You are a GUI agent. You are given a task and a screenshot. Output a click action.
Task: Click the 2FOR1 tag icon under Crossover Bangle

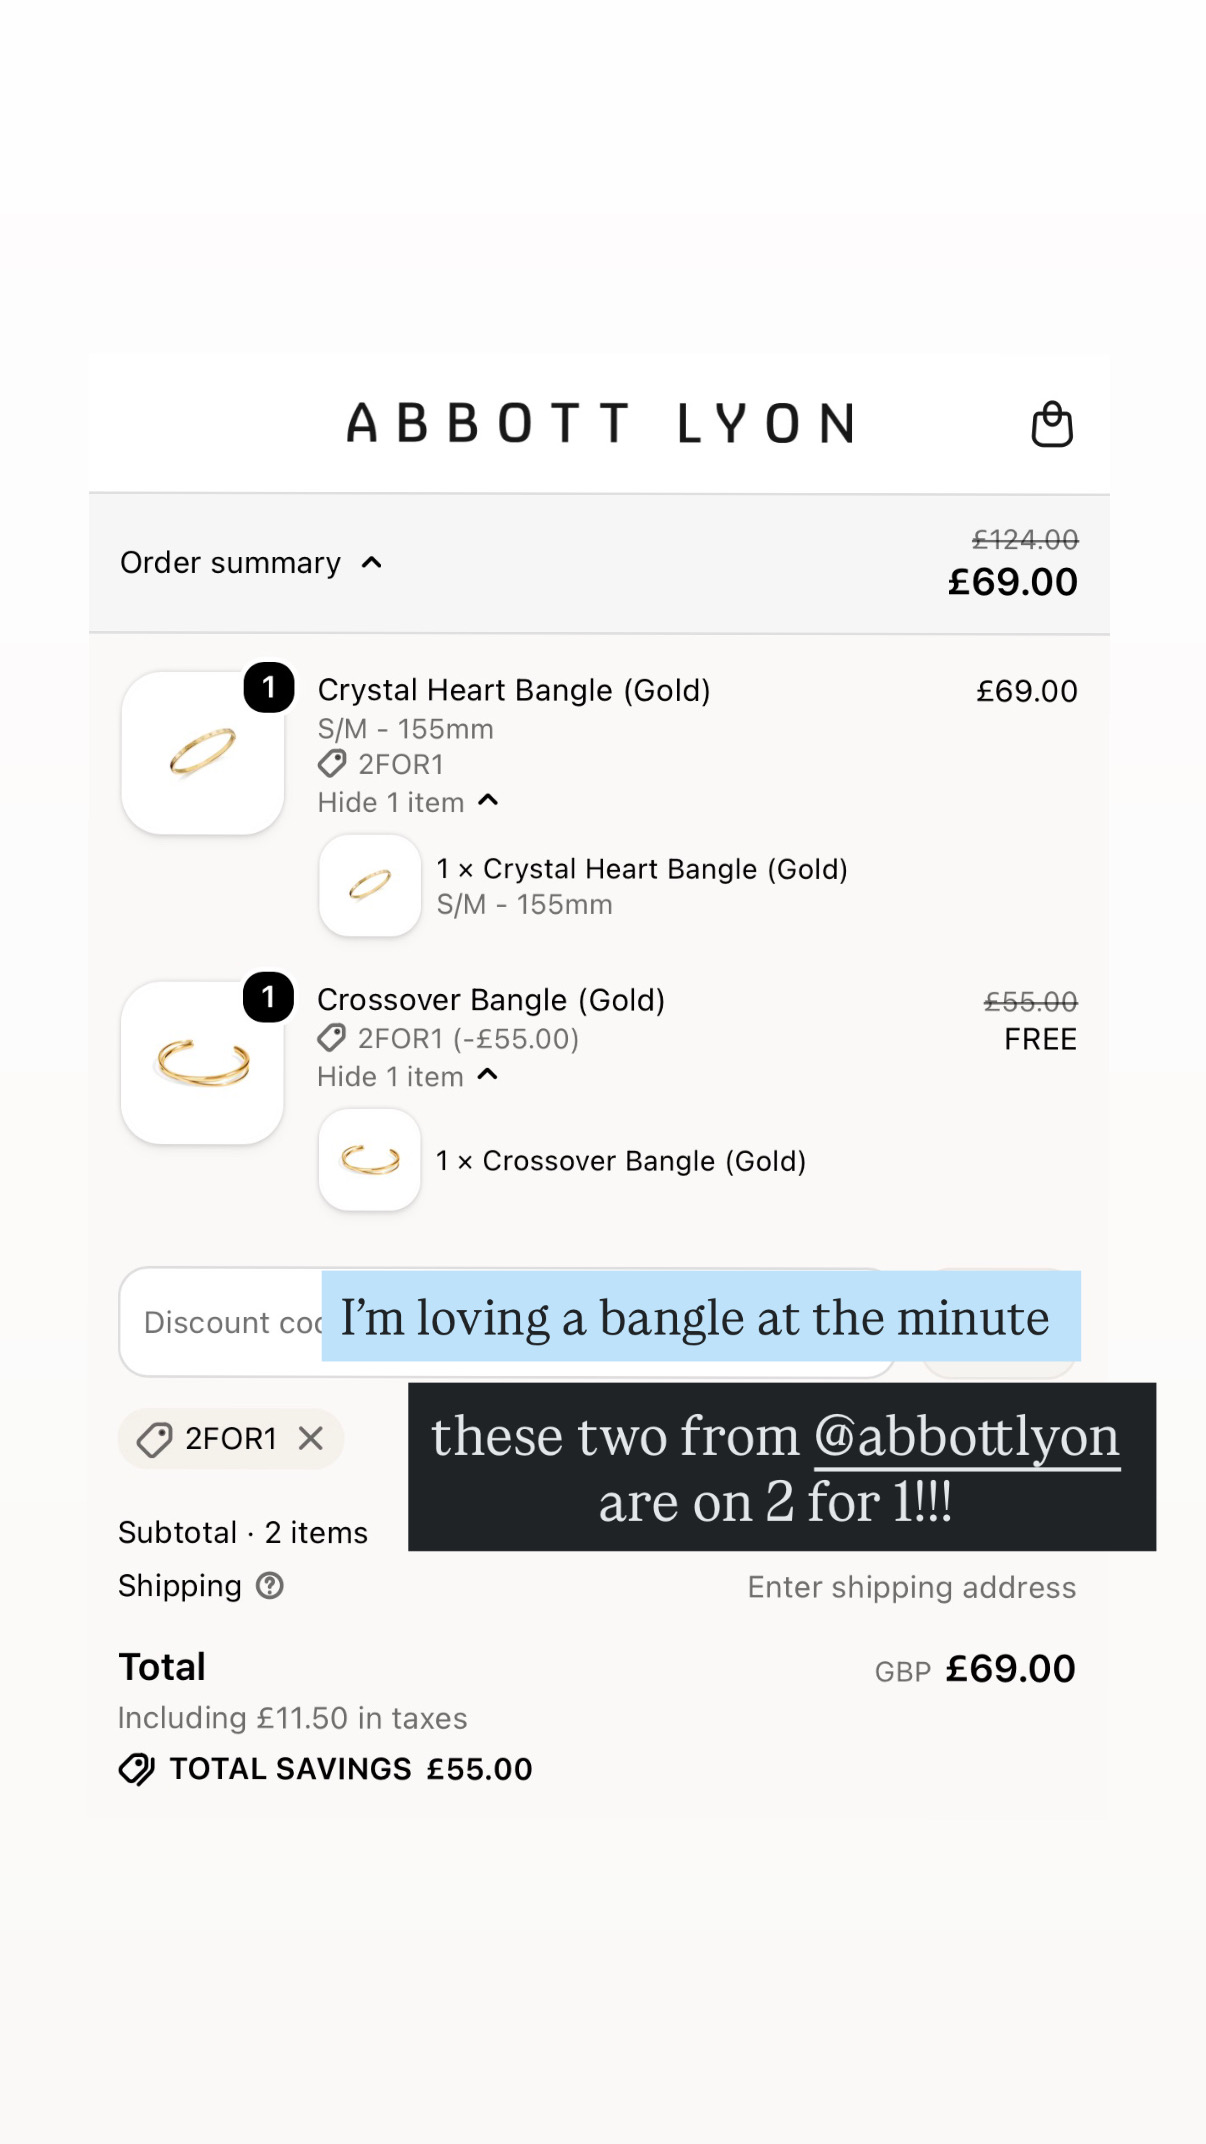coord(332,1038)
